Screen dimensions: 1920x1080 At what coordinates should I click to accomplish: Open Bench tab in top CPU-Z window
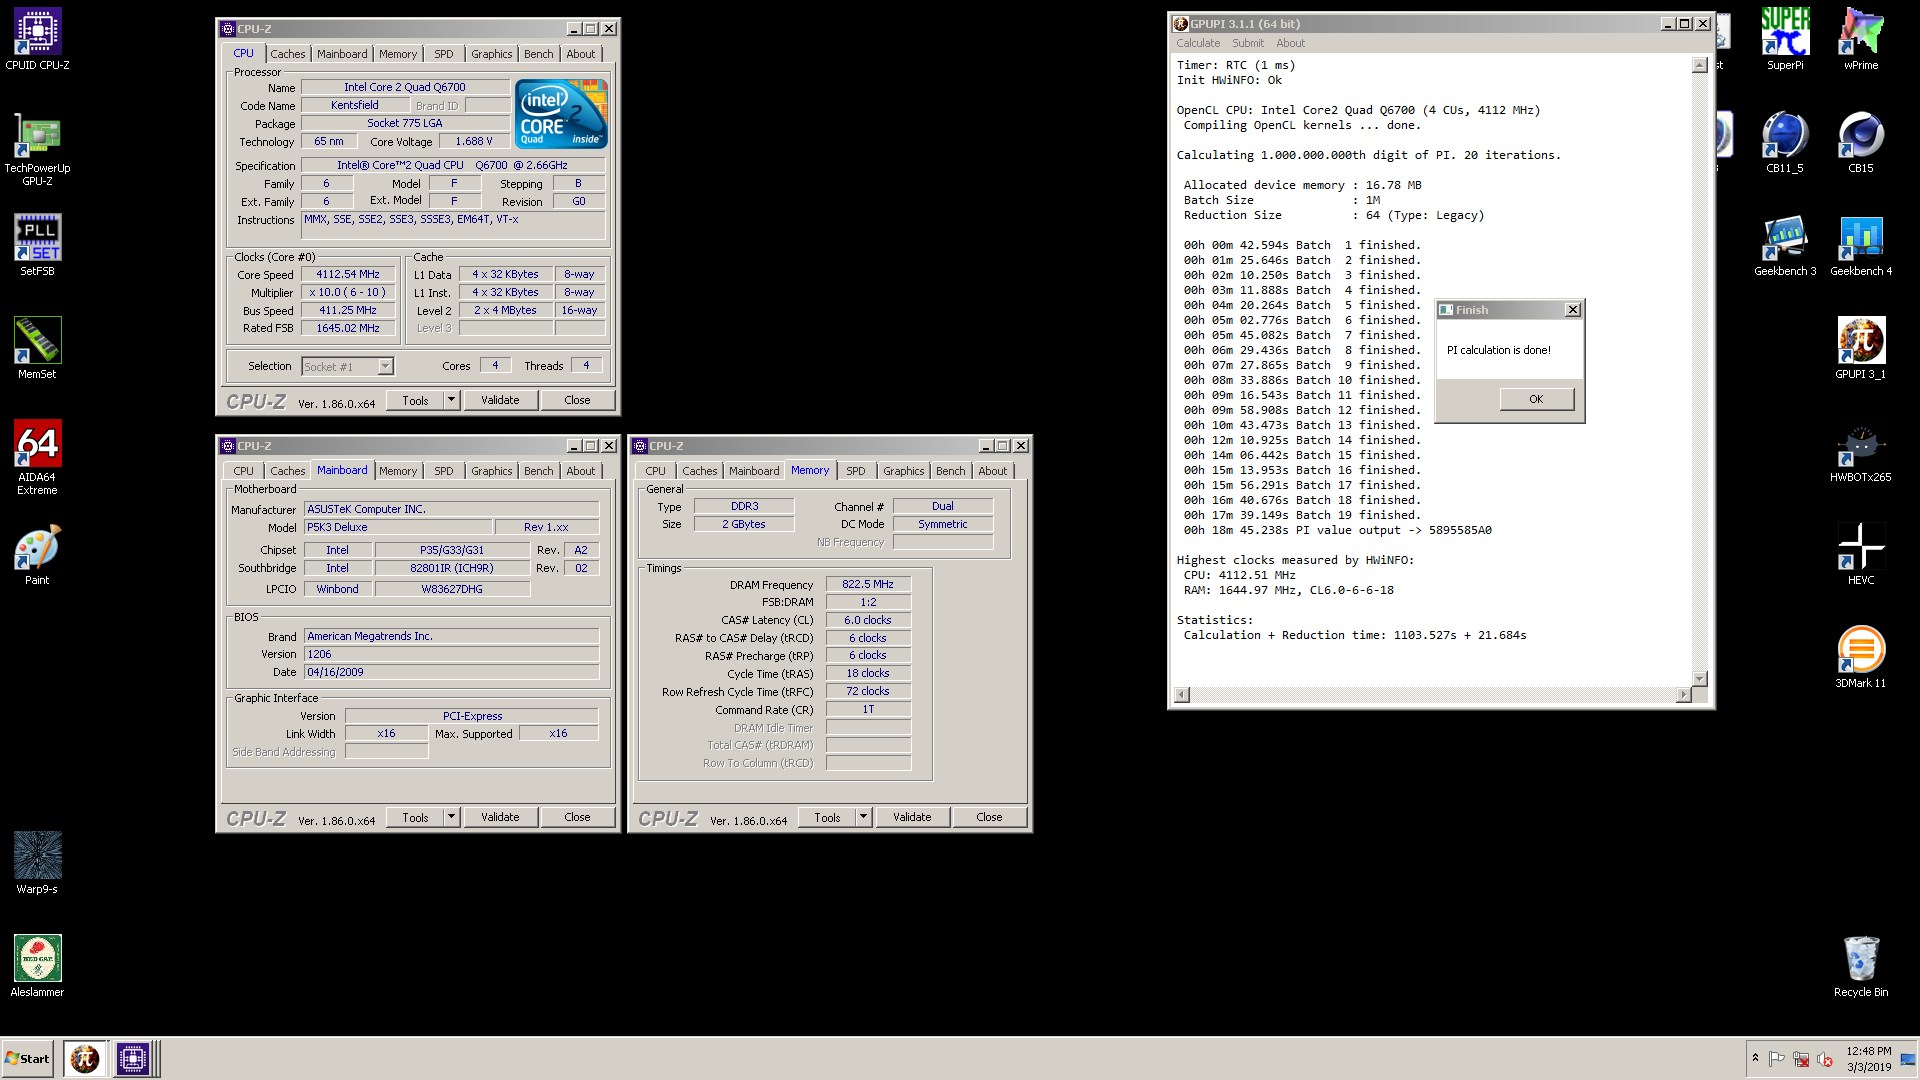(x=538, y=54)
